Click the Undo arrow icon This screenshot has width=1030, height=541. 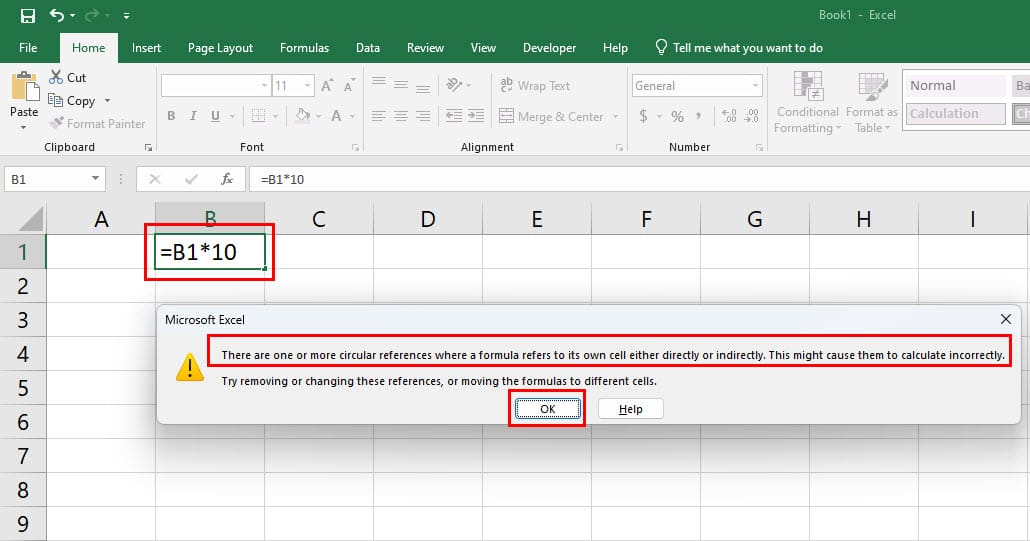[x=57, y=15]
